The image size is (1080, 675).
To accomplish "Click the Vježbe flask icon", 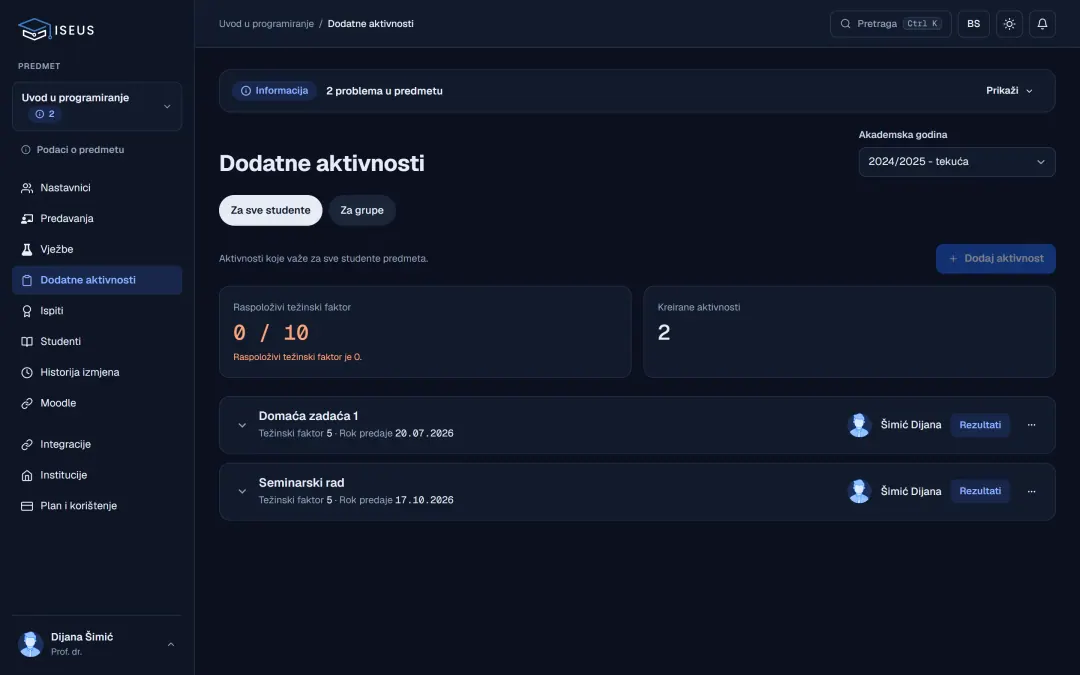I will pos(27,249).
